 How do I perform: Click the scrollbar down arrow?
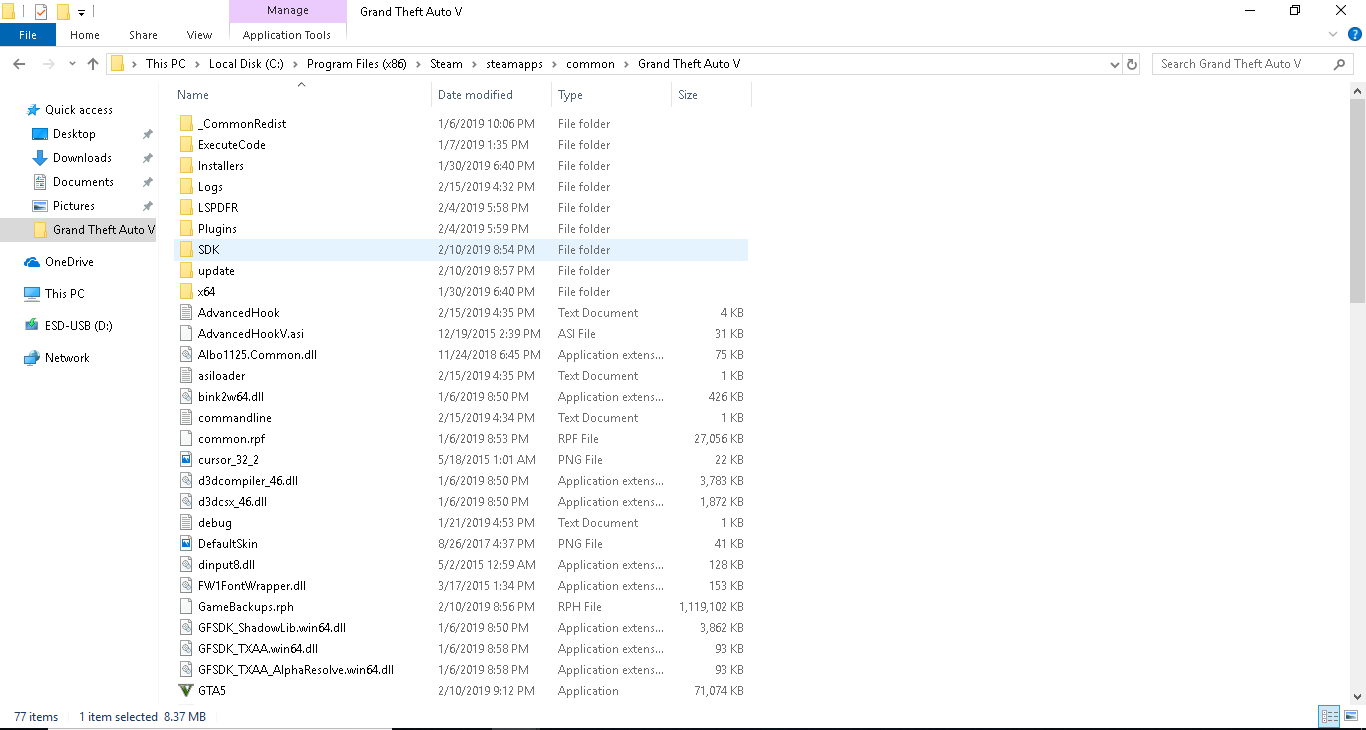click(x=1357, y=696)
